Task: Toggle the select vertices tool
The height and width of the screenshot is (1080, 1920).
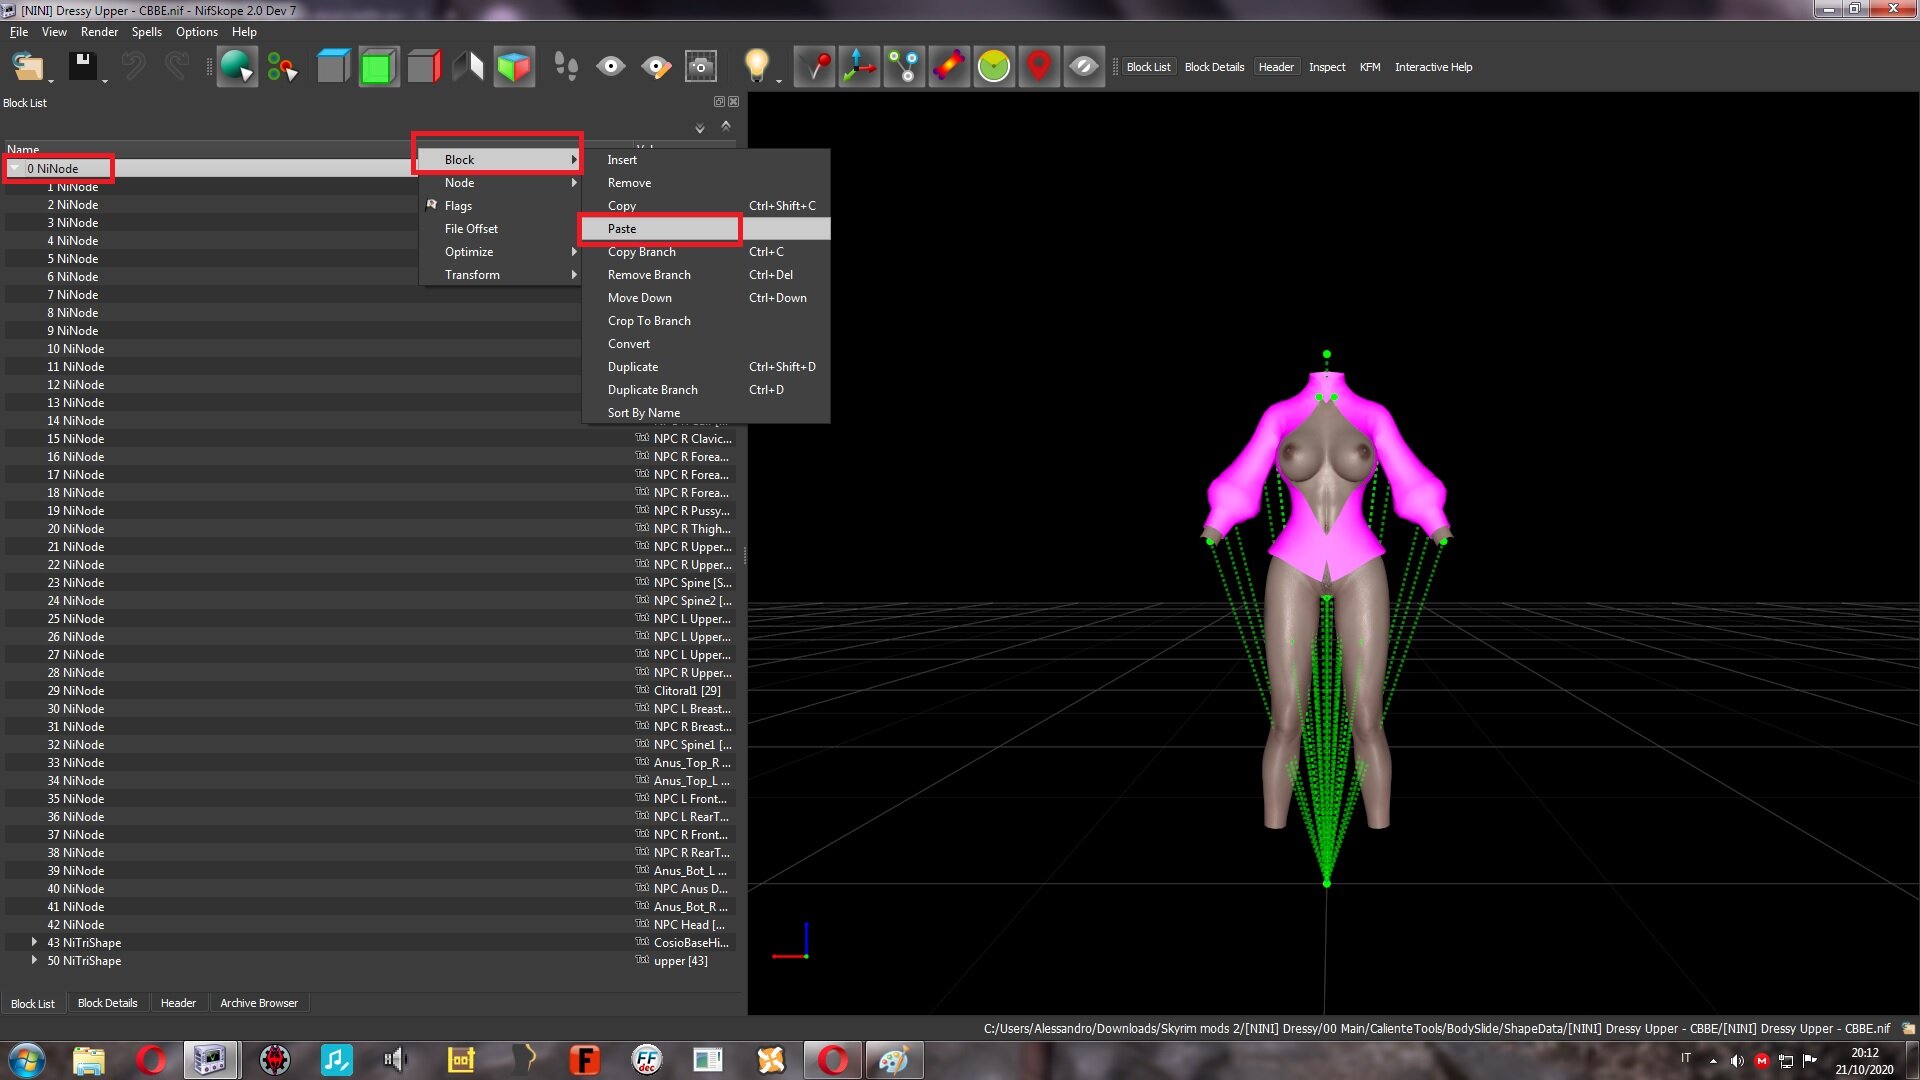Action: click(283, 67)
